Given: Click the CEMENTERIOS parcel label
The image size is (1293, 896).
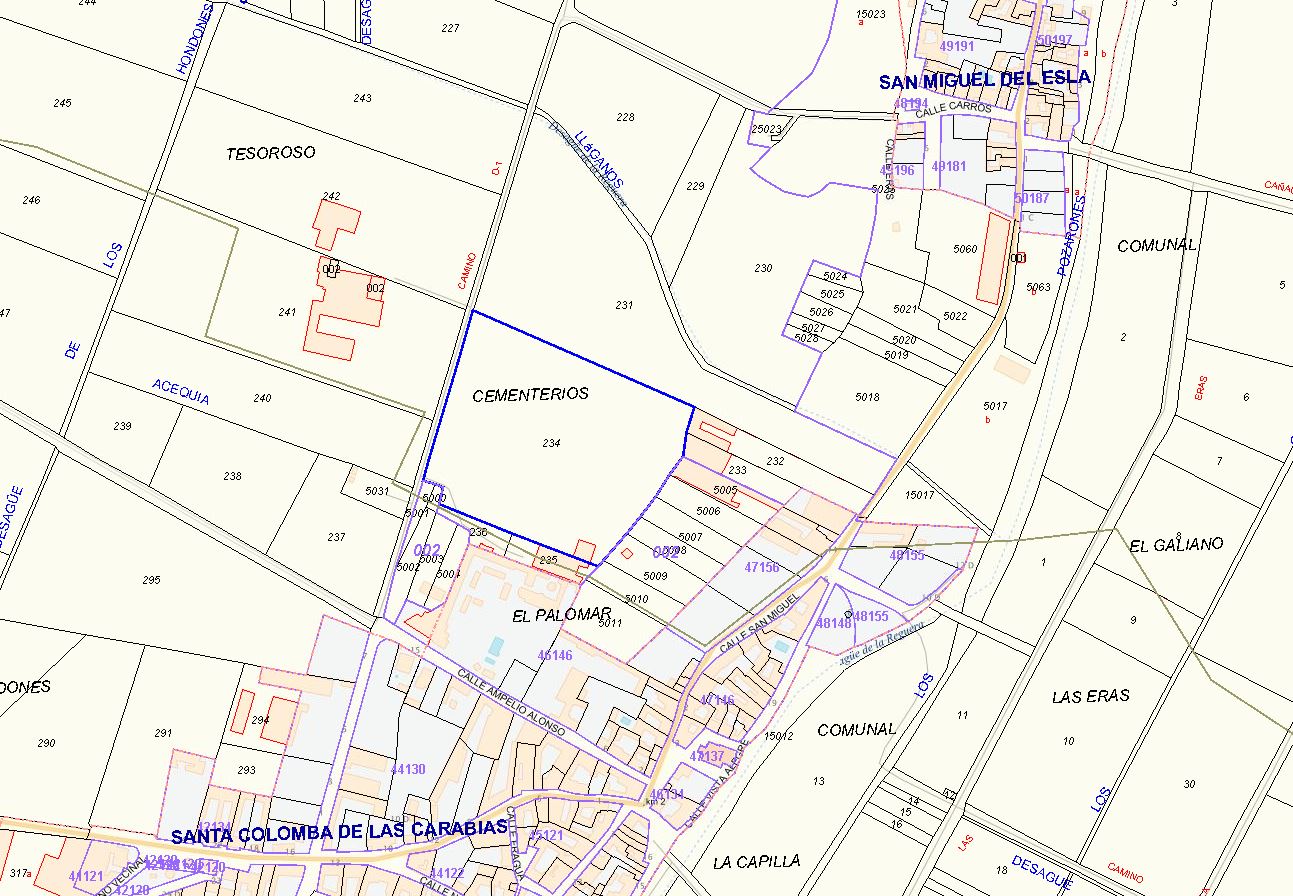Looking at the screenshot, I should 530,394.
